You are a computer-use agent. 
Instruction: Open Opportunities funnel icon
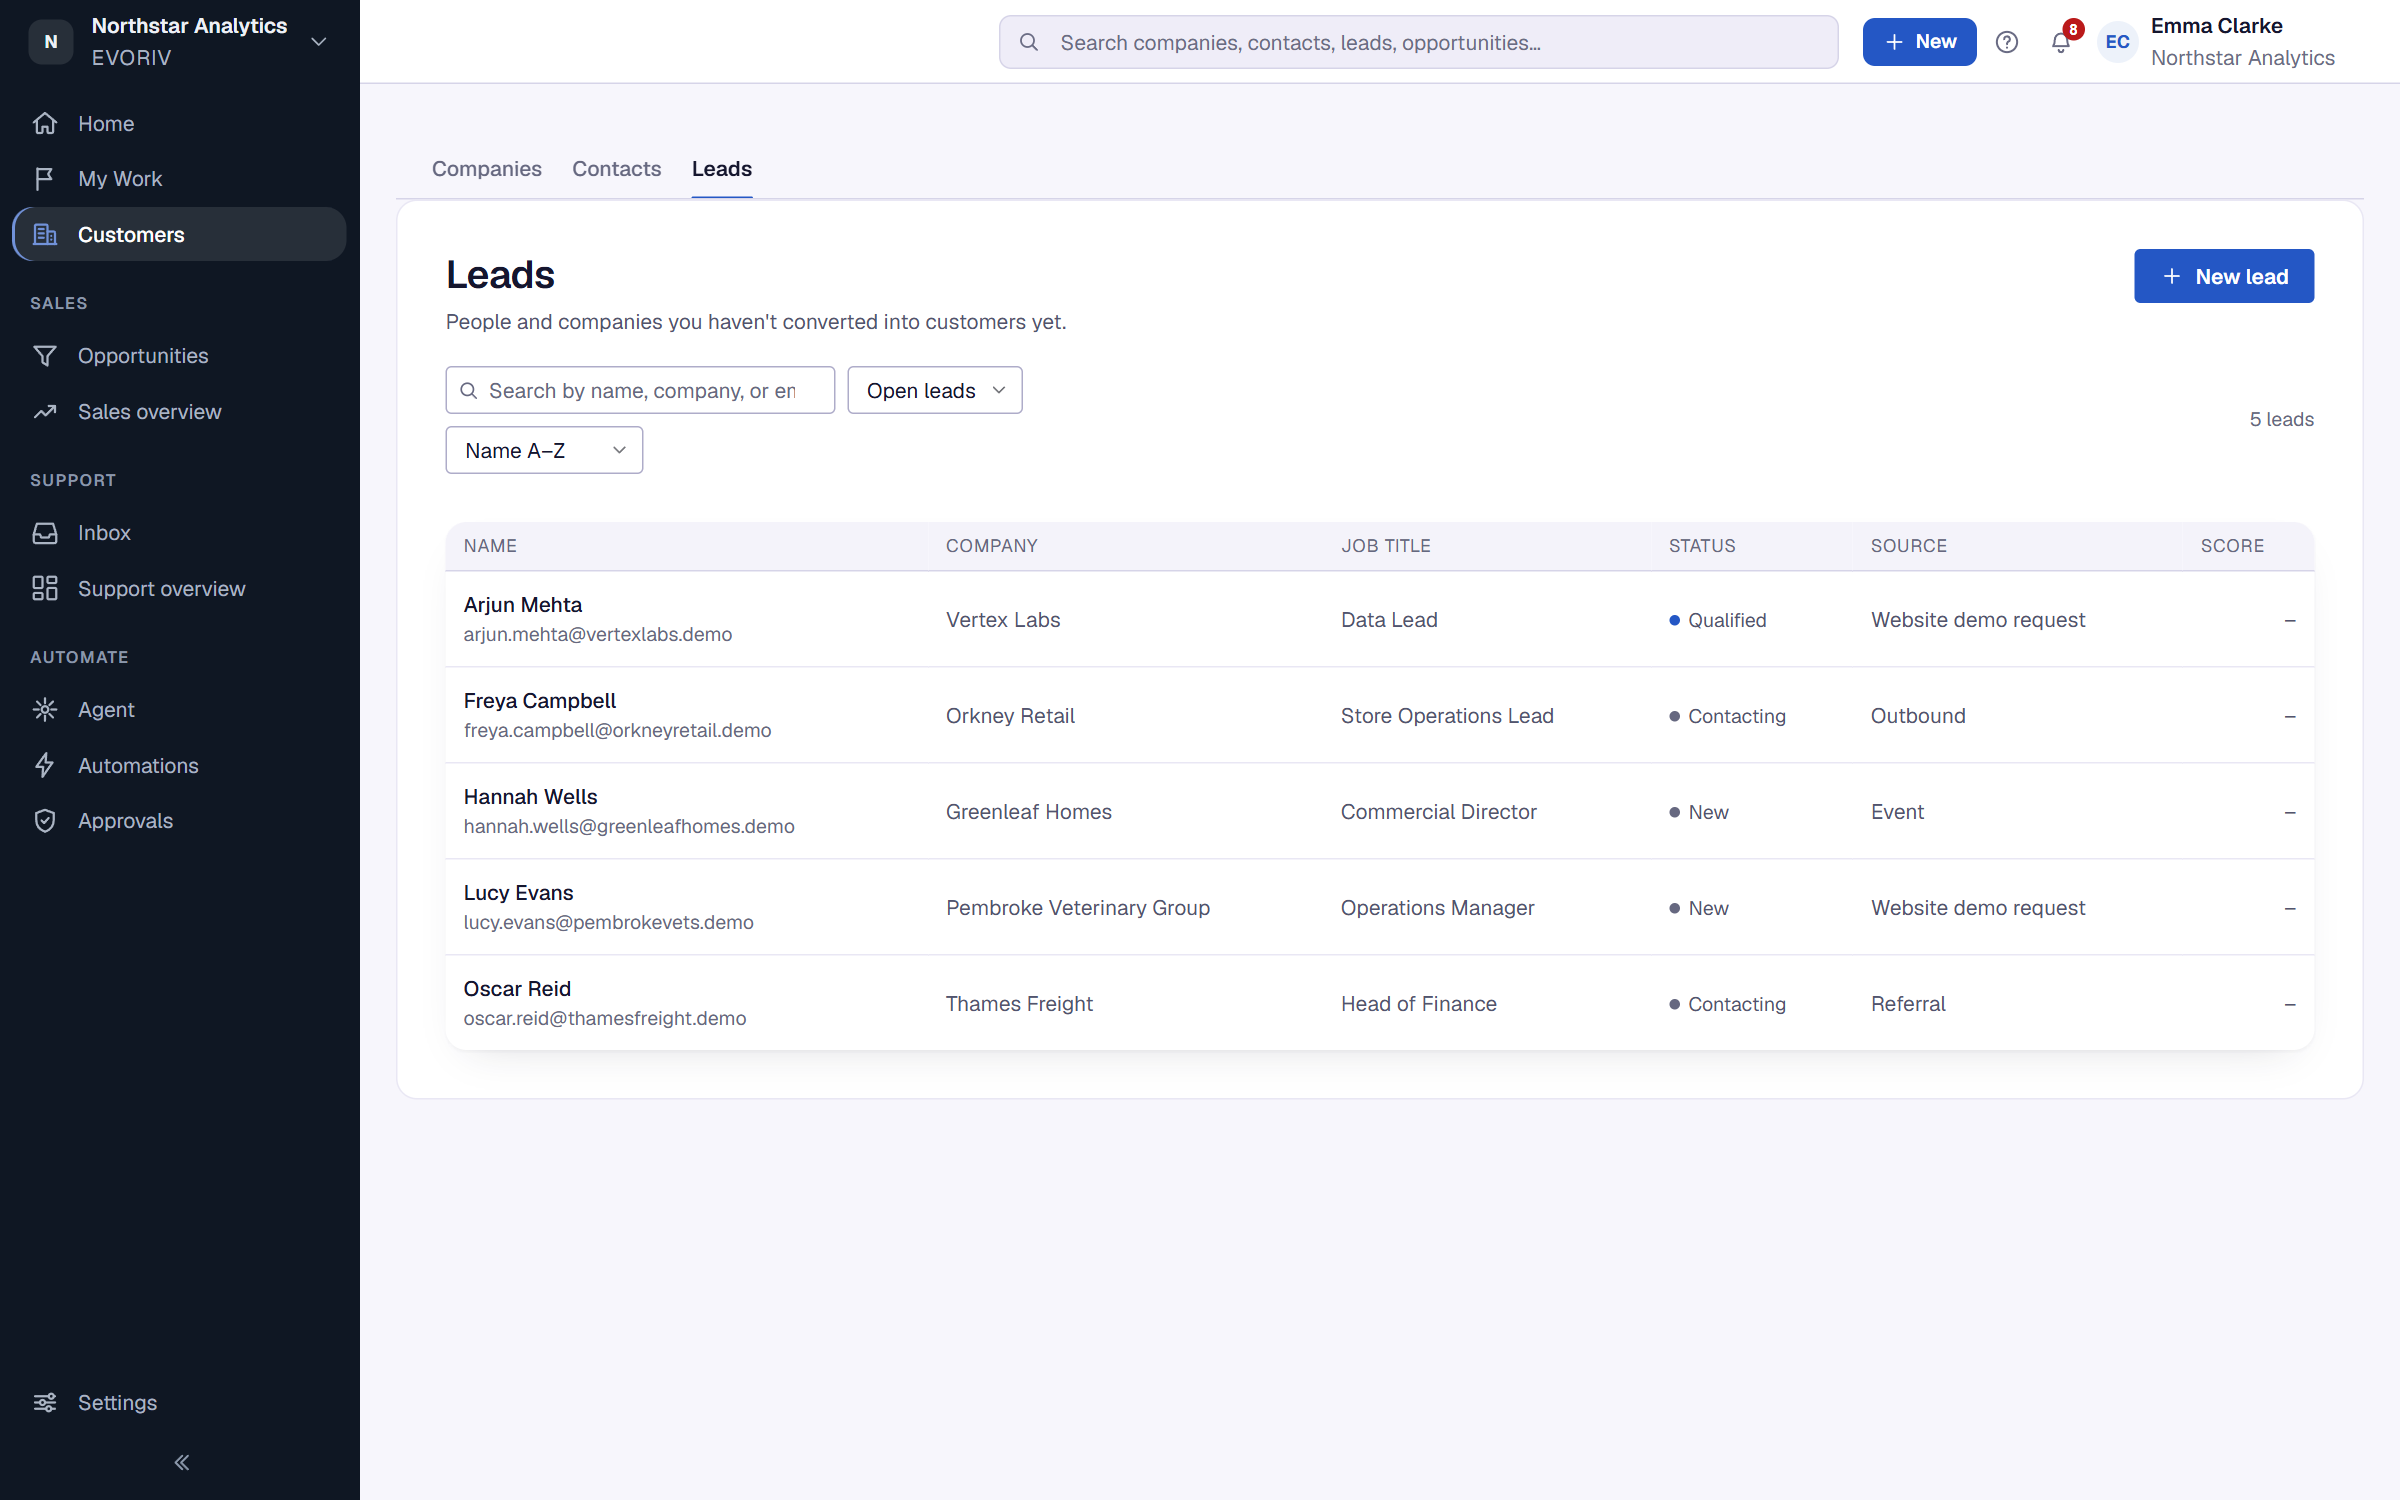pyautogui.click(x=45, y=356)
